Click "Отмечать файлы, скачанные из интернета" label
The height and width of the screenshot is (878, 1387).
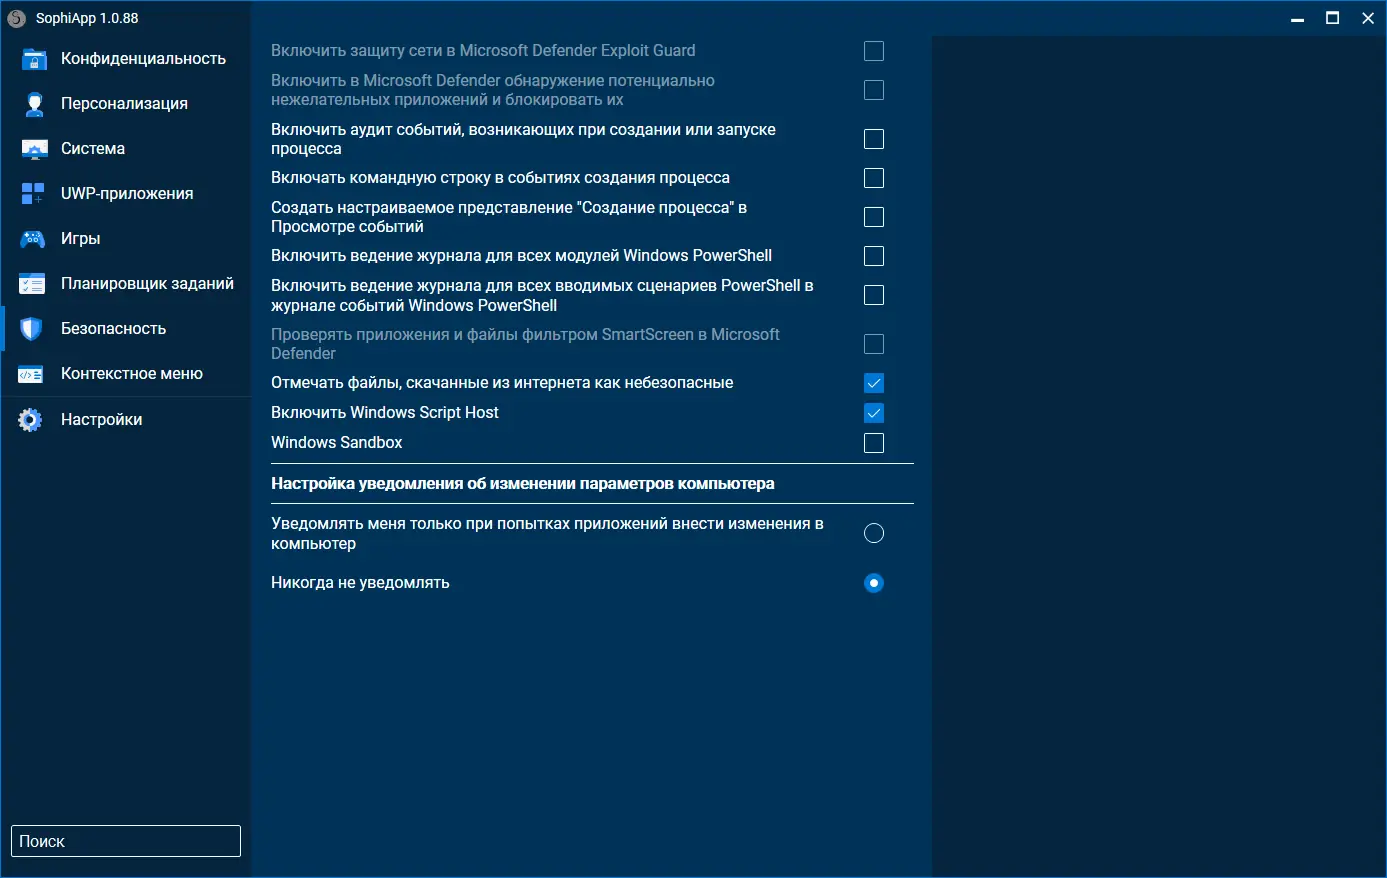tap(502, 383)
